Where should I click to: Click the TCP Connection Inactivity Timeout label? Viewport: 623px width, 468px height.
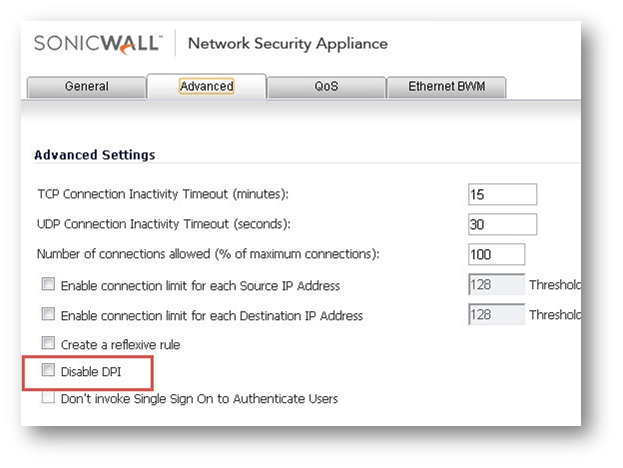point(169,194)
